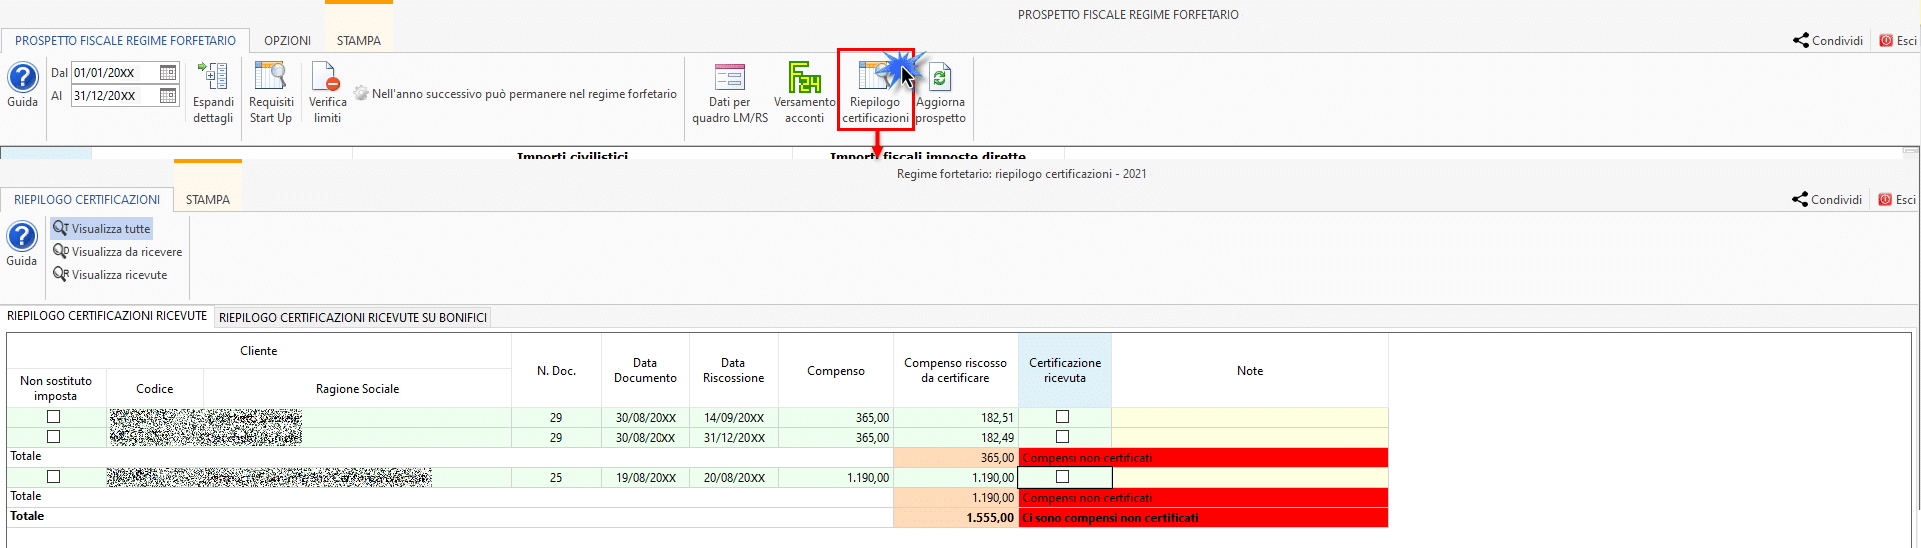Click Condividi in the riepilogo certificazioni window
The width and height of the screenshot is (1921, 548).
coord(1827,200)
